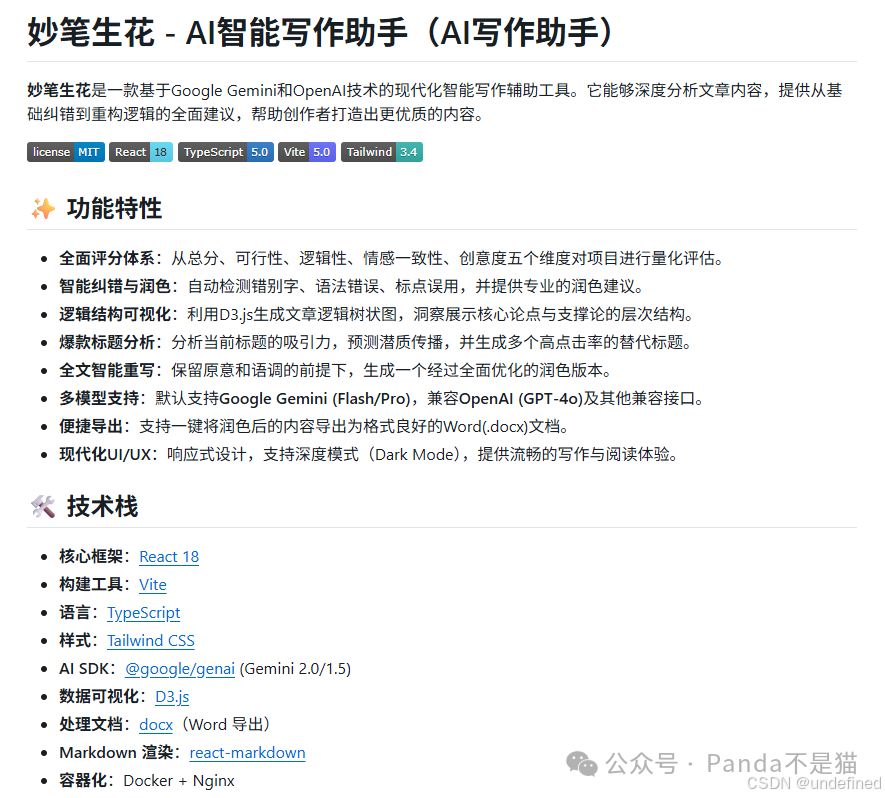Image resolution: width=885 pixels, height=798 pixels.
Task: Click the 数据可视化 label
Action: coord(99,697)
